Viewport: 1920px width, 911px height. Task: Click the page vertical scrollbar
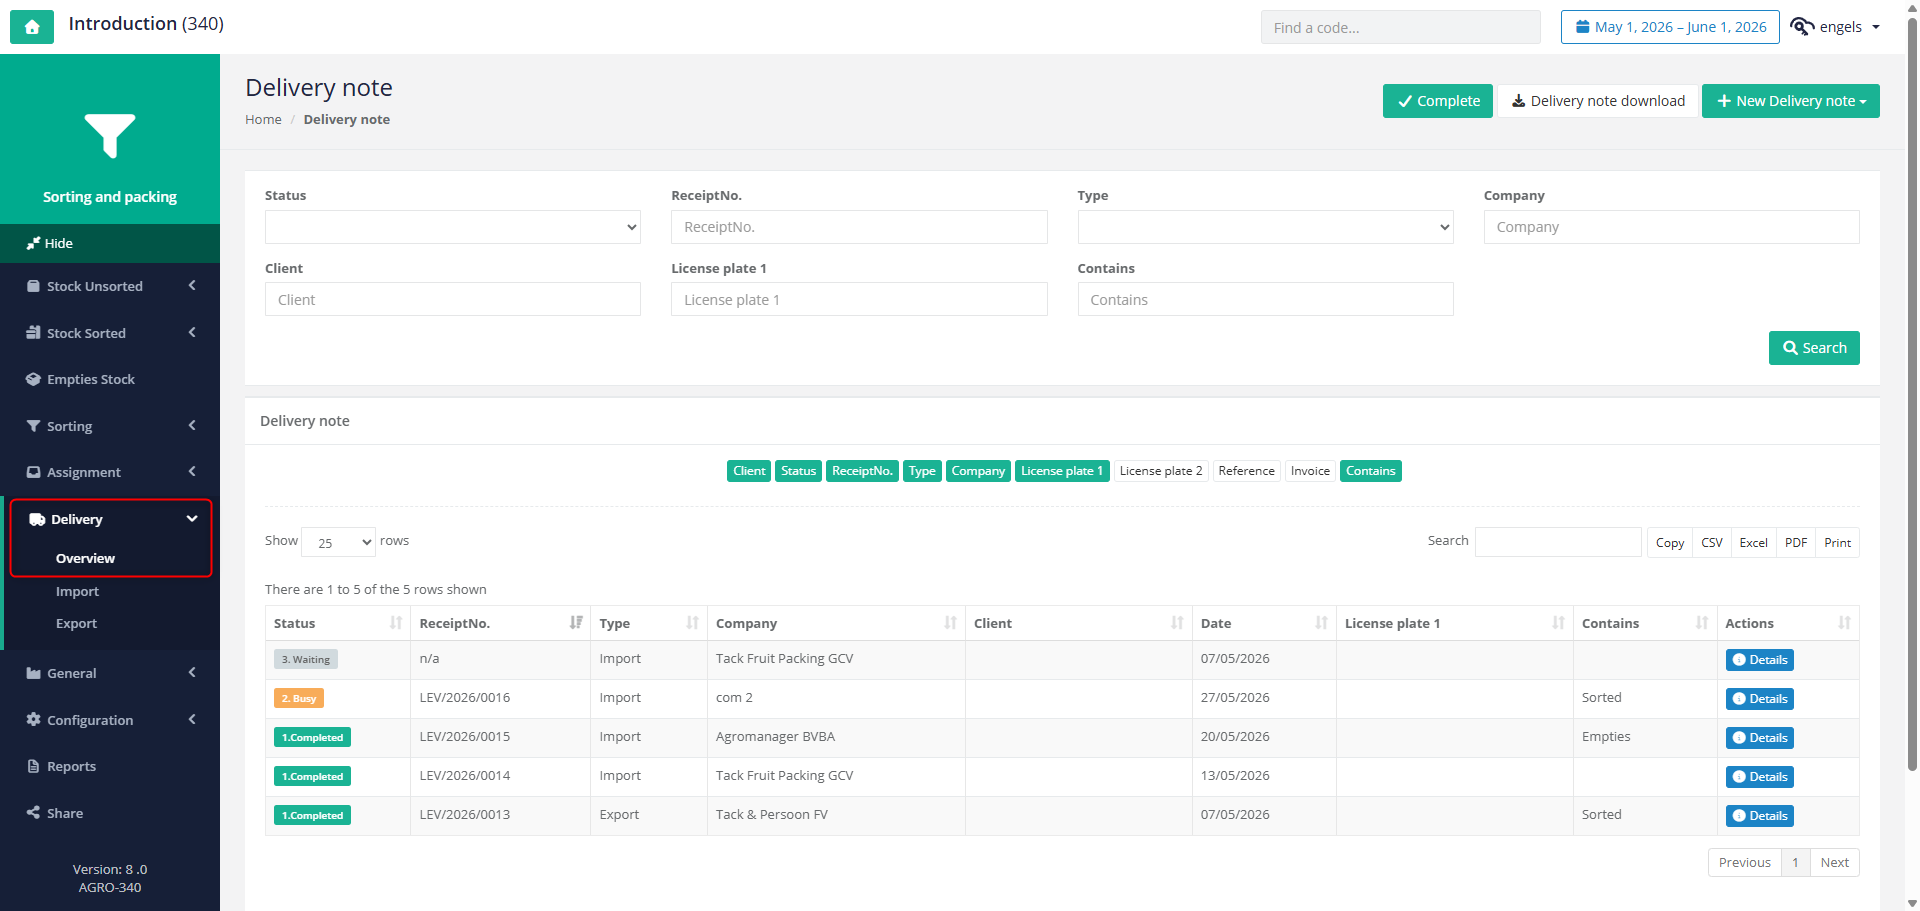click(x=1912, y=400)
